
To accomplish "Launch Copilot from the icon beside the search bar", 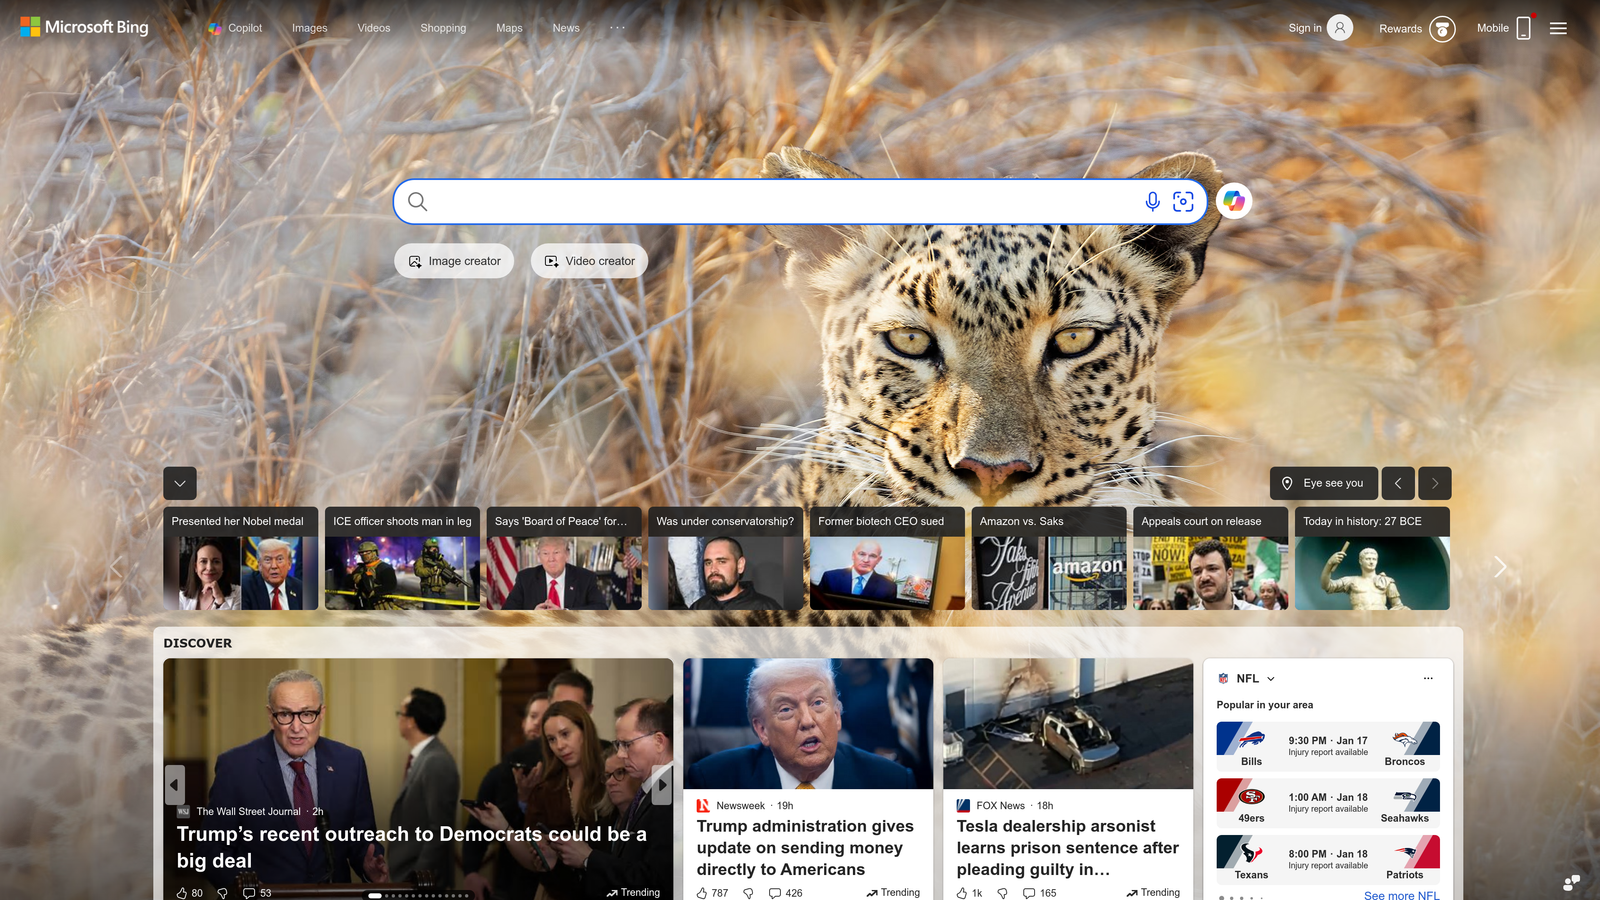I will click(1234, 201).
